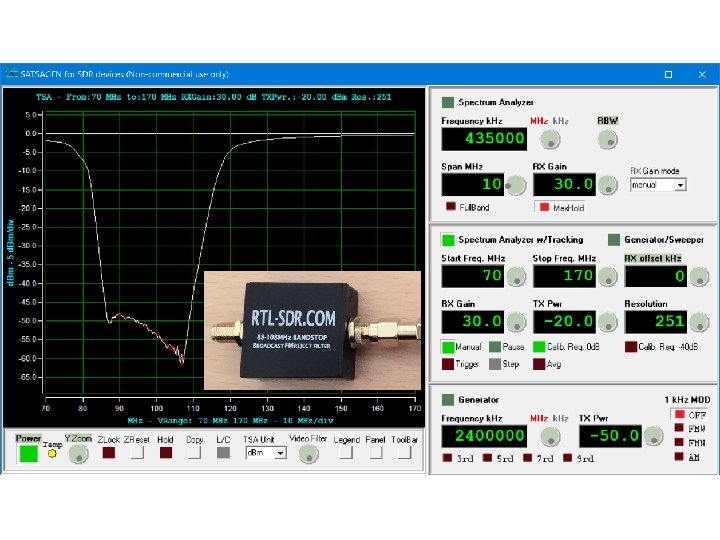Image resolution: width=720 pixels, height=540 pixels.
Task: Click the Span MHz value 10
Action: pyautogui.click(x=472, y=184)
